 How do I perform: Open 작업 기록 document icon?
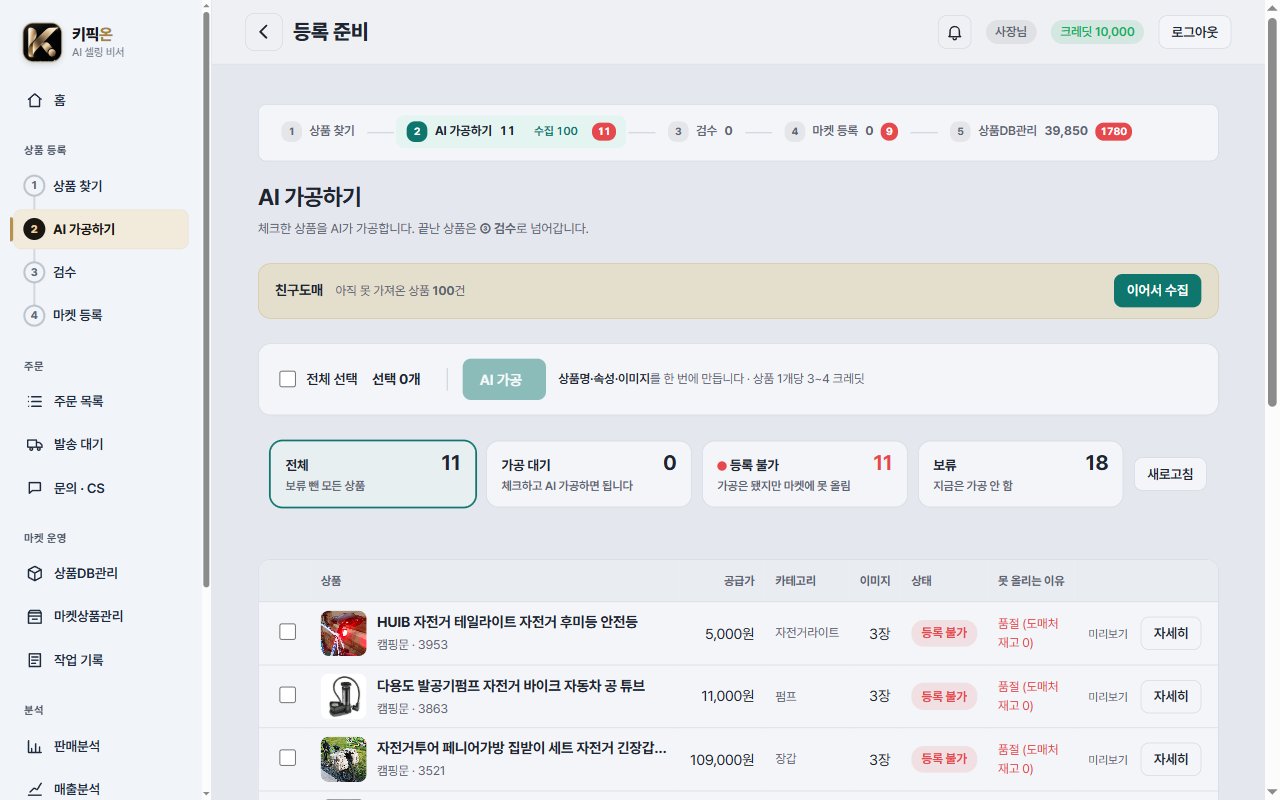pos(35,660)
